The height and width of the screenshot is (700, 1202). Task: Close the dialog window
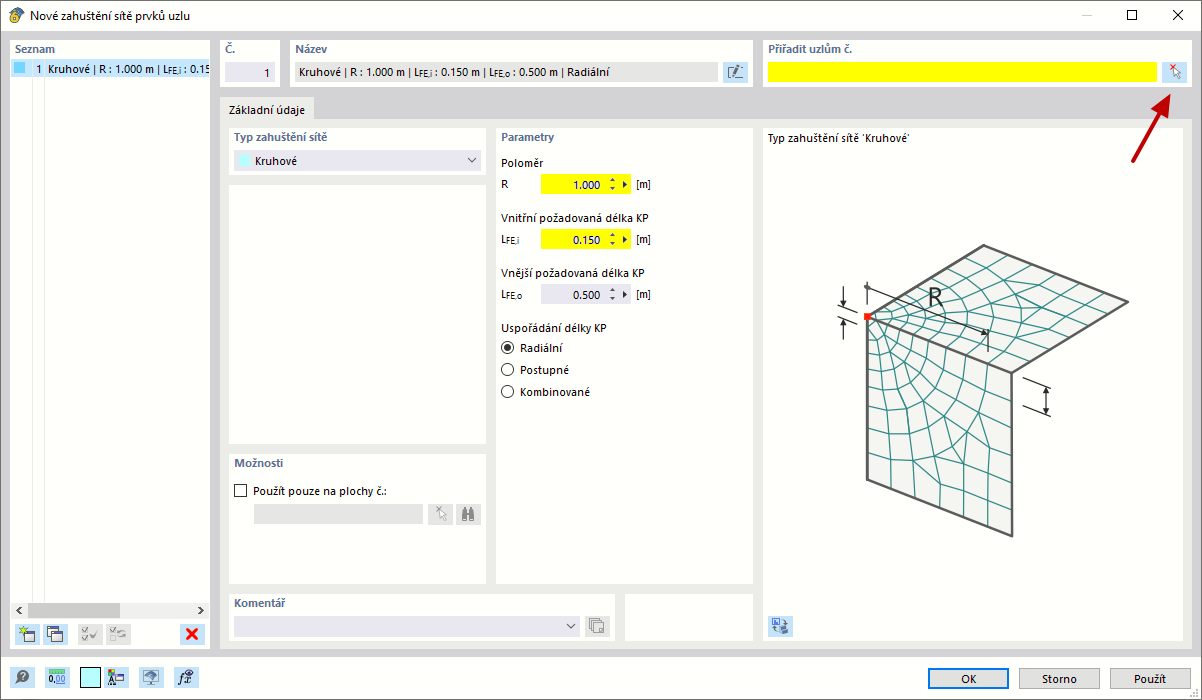click(x=1177, y=15)
